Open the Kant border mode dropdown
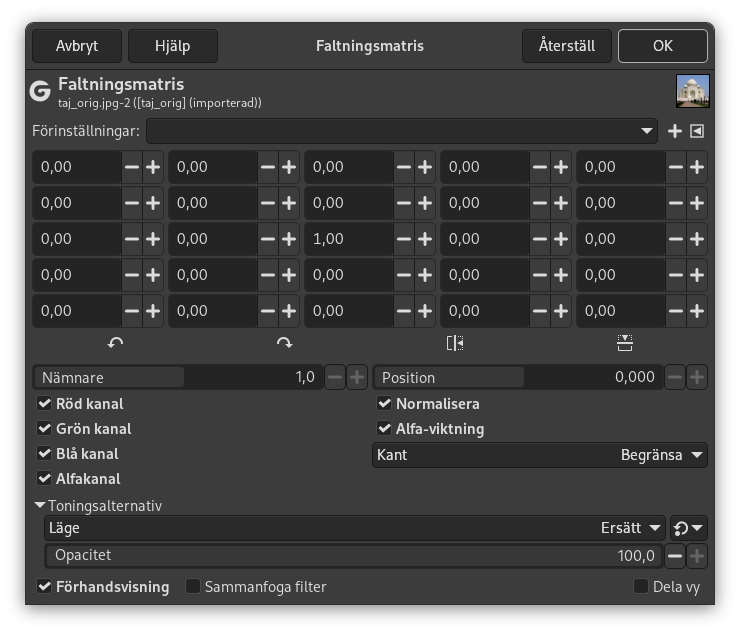740x633 pixels. coord(540,455)
